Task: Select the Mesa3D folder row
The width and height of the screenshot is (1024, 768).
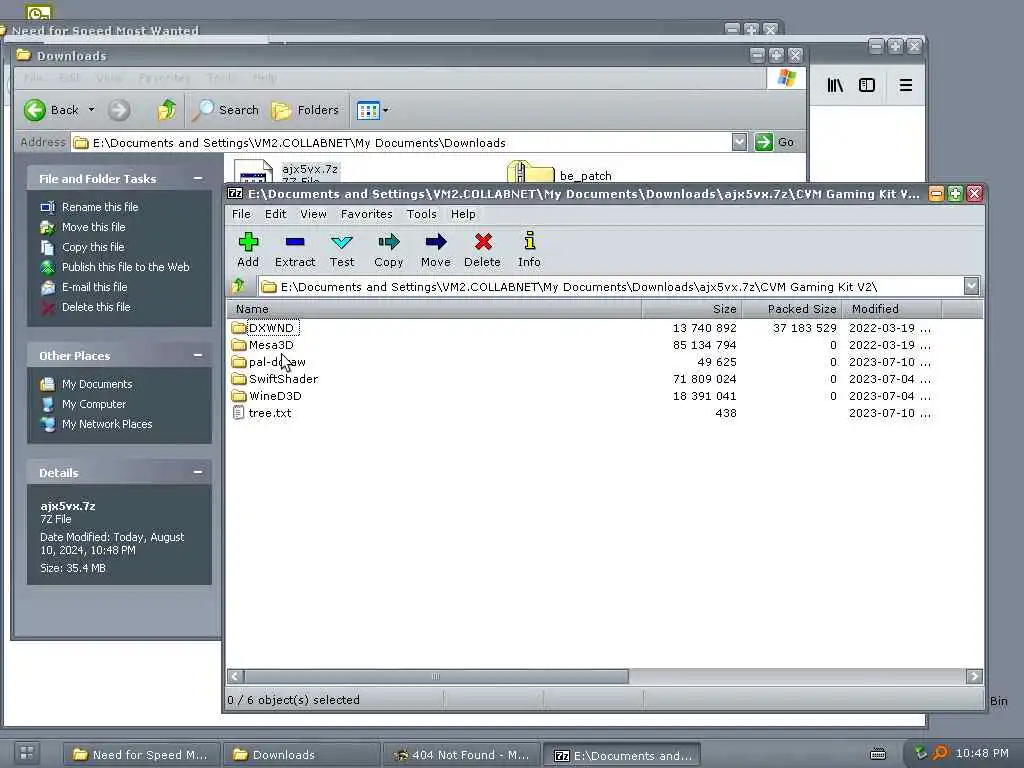Action: 271,345
